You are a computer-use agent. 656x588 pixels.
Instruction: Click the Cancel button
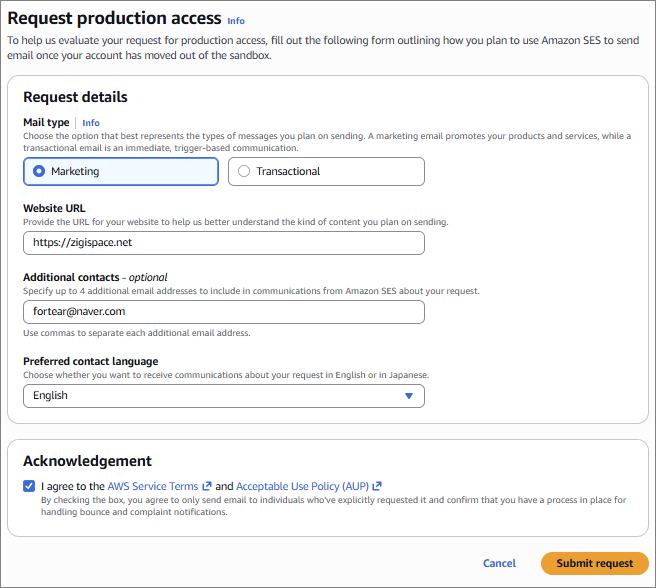click(499, 563)
